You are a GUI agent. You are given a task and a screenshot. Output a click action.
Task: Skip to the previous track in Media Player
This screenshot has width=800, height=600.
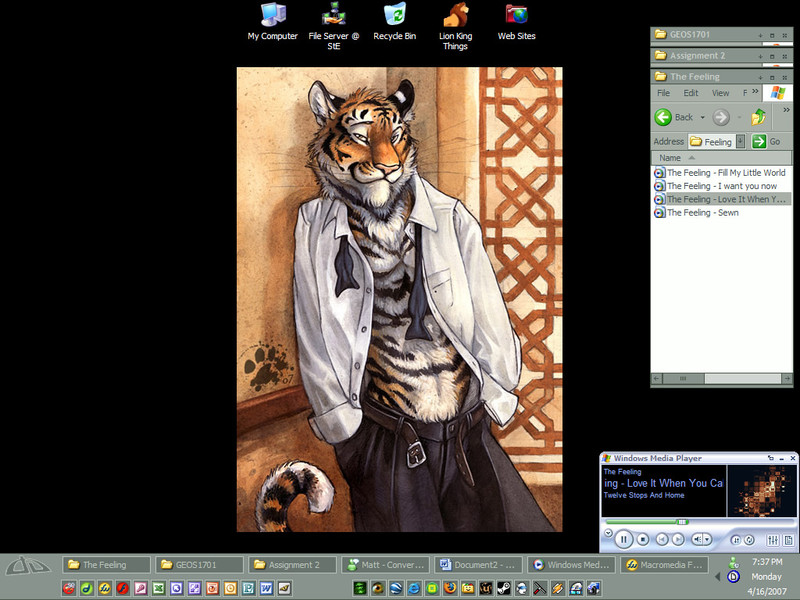point(662,539)
